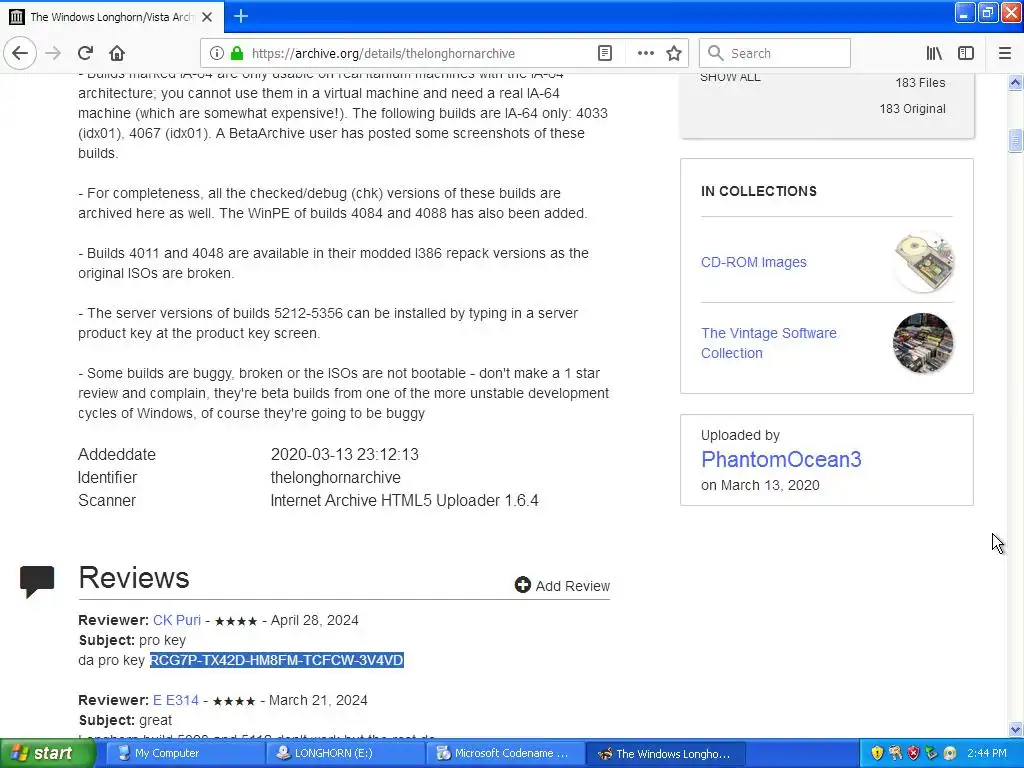Click the CD-ROM Images thumbnail
The height and width of the screenshot is (768, 1024).
click(x=923, y=262)
